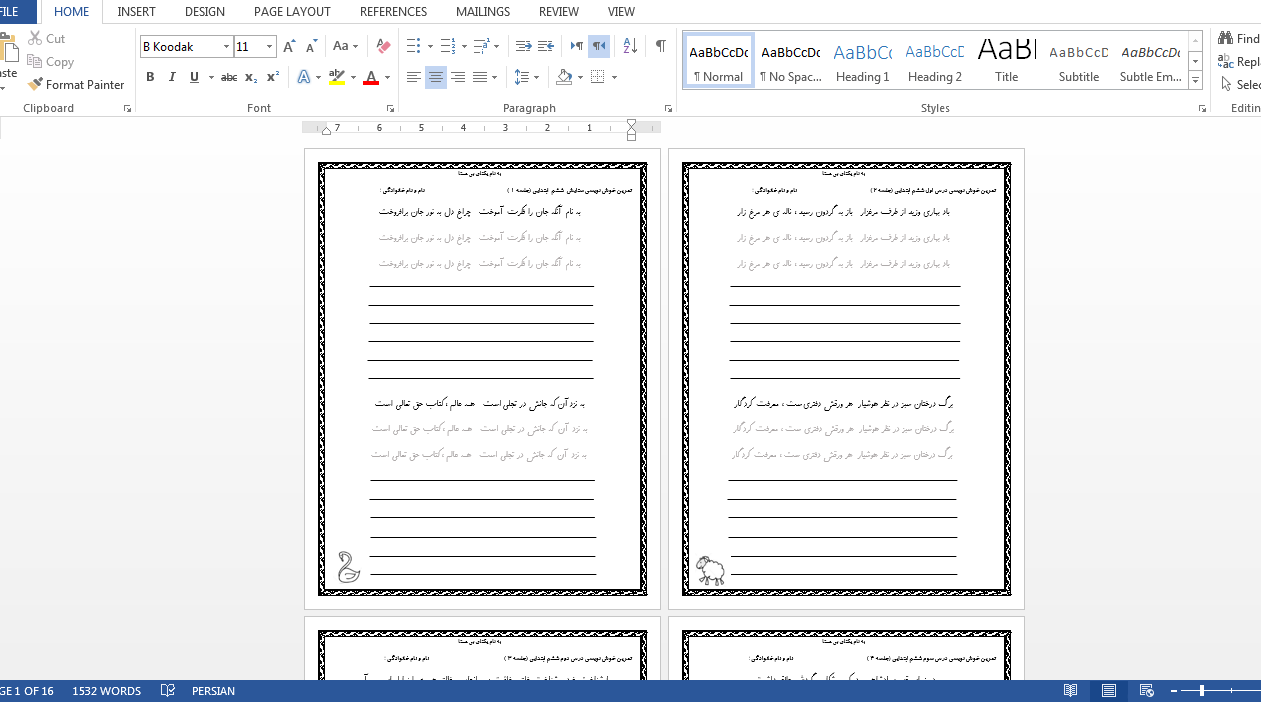Enable left-to-right text direction
Image resolution: width=1261 pixels, height=702 pixels.
point(576,46)
